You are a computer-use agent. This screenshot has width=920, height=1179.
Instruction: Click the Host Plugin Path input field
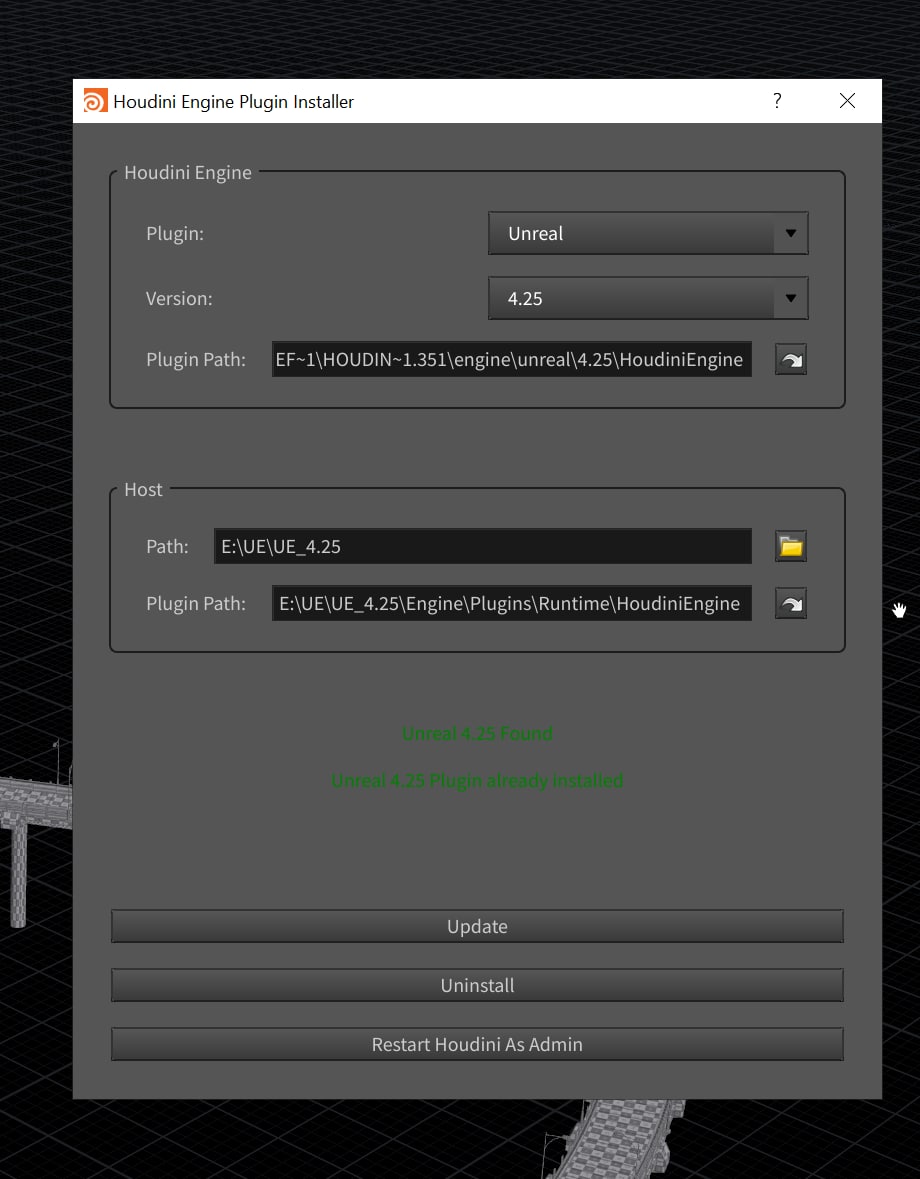[x=512, y=603]
